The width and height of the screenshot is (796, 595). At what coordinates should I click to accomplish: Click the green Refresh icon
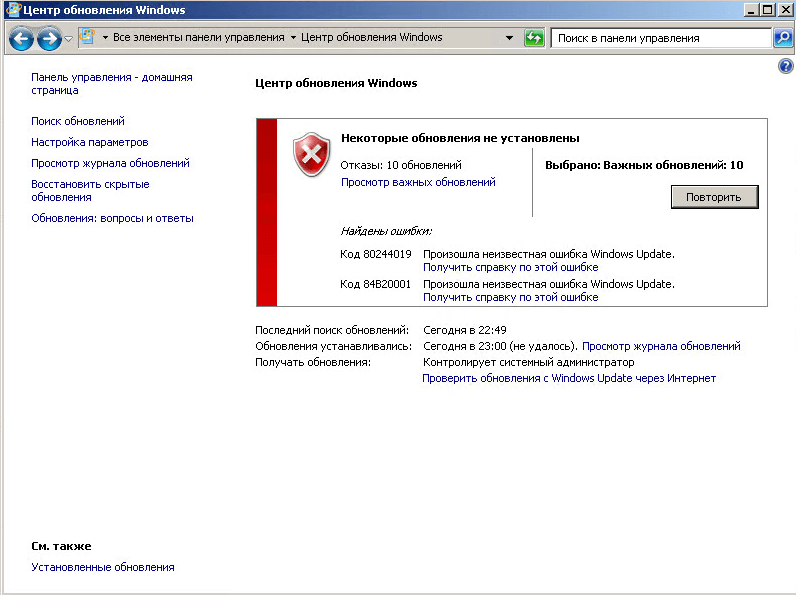tap(534, 38)
